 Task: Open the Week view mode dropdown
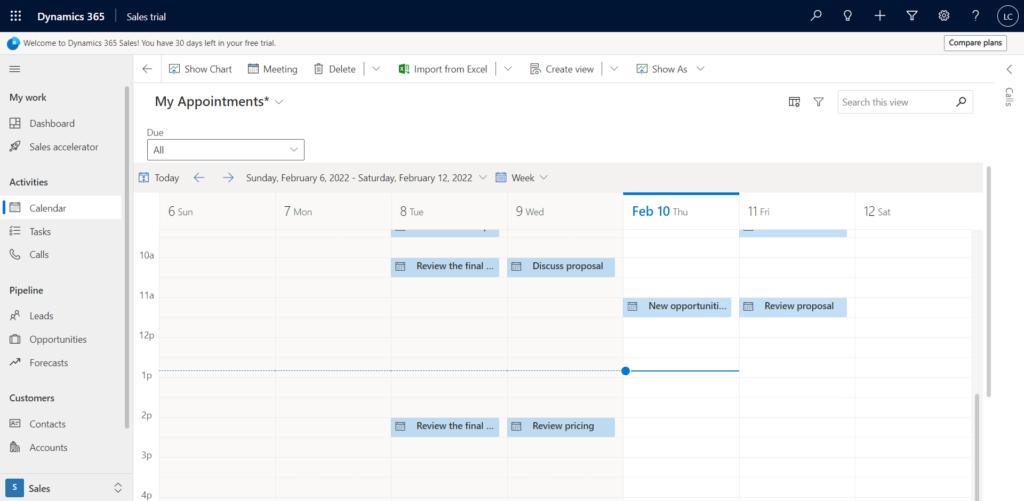pyautogui.click(x=521, y=177)
